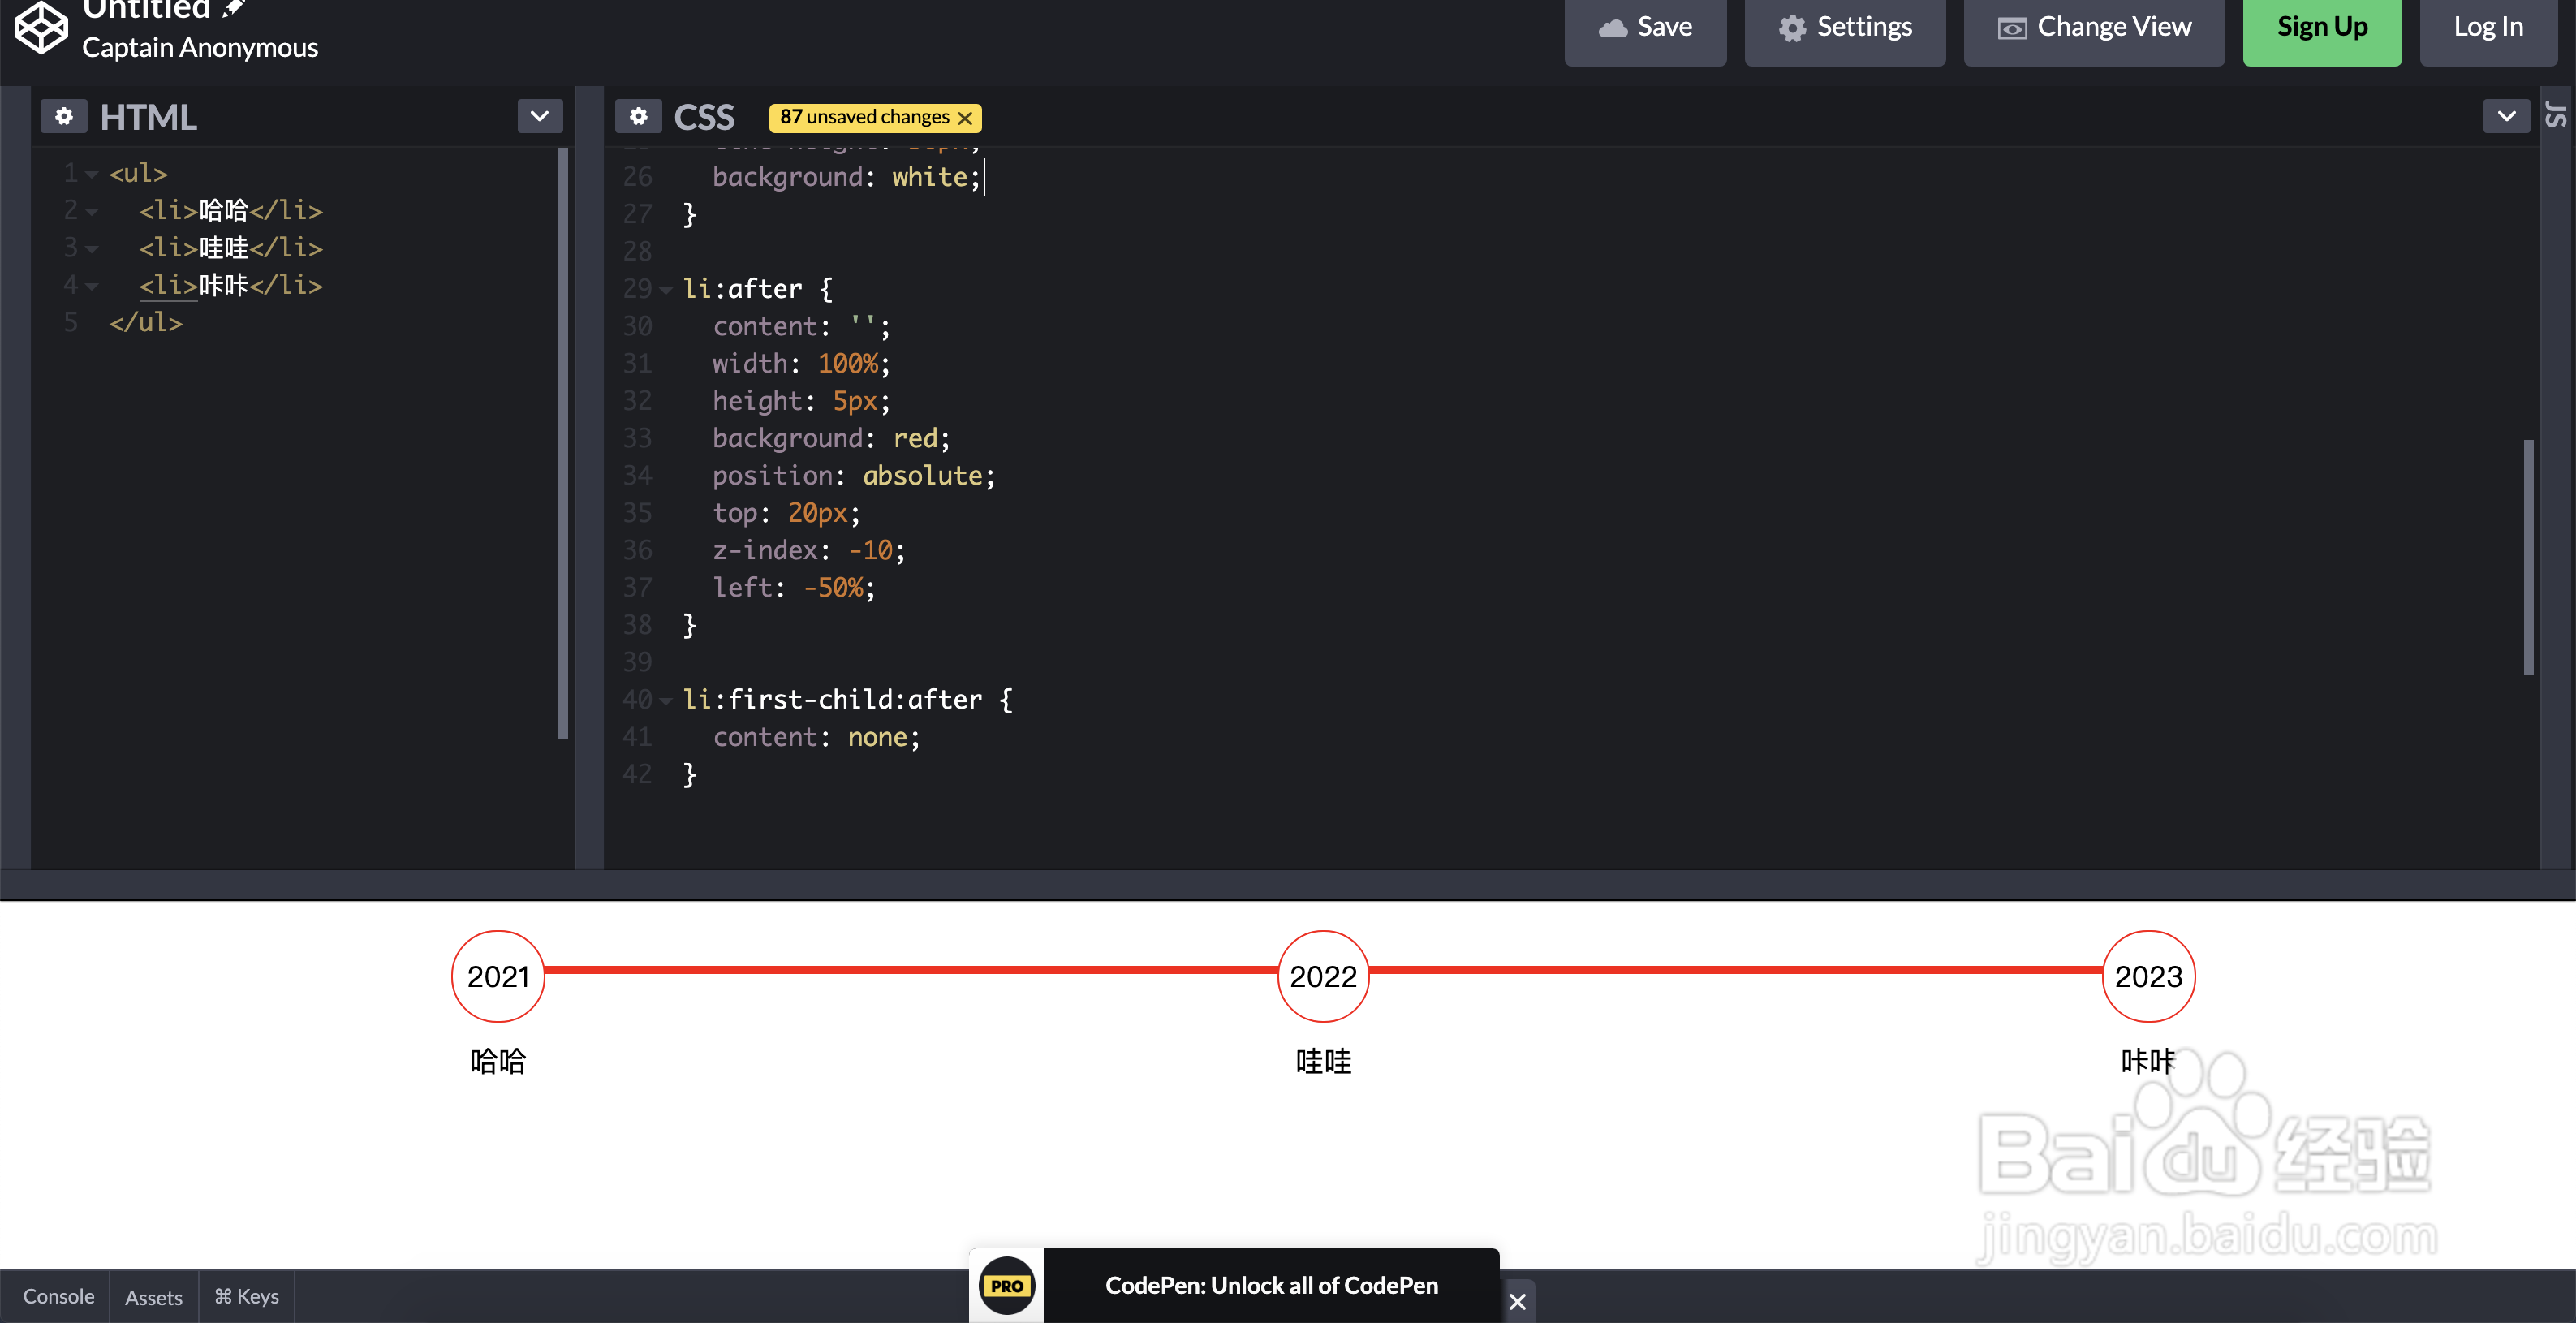The height and width of the screenshot is (1323, 2576).
Task: Close the CodePen PRO banner
Action: pos(1517,1301)
